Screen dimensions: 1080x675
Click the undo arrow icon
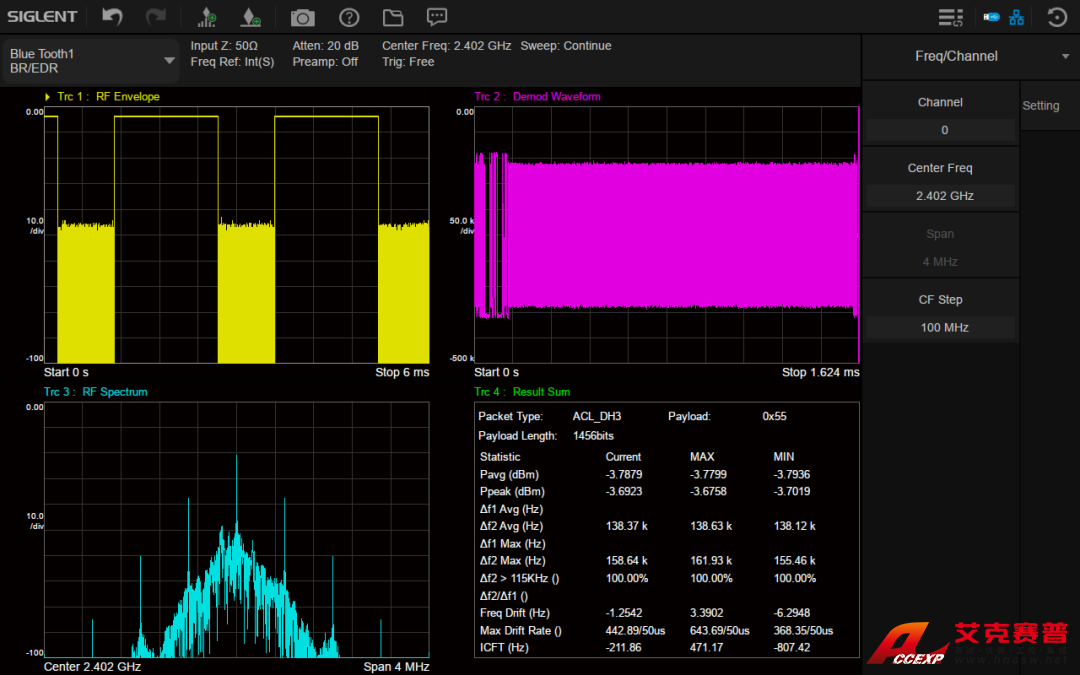(113, 17)
